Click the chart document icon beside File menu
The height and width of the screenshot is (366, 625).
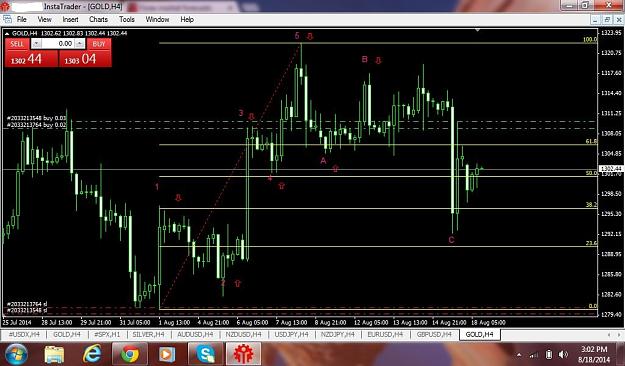(7, 19)
